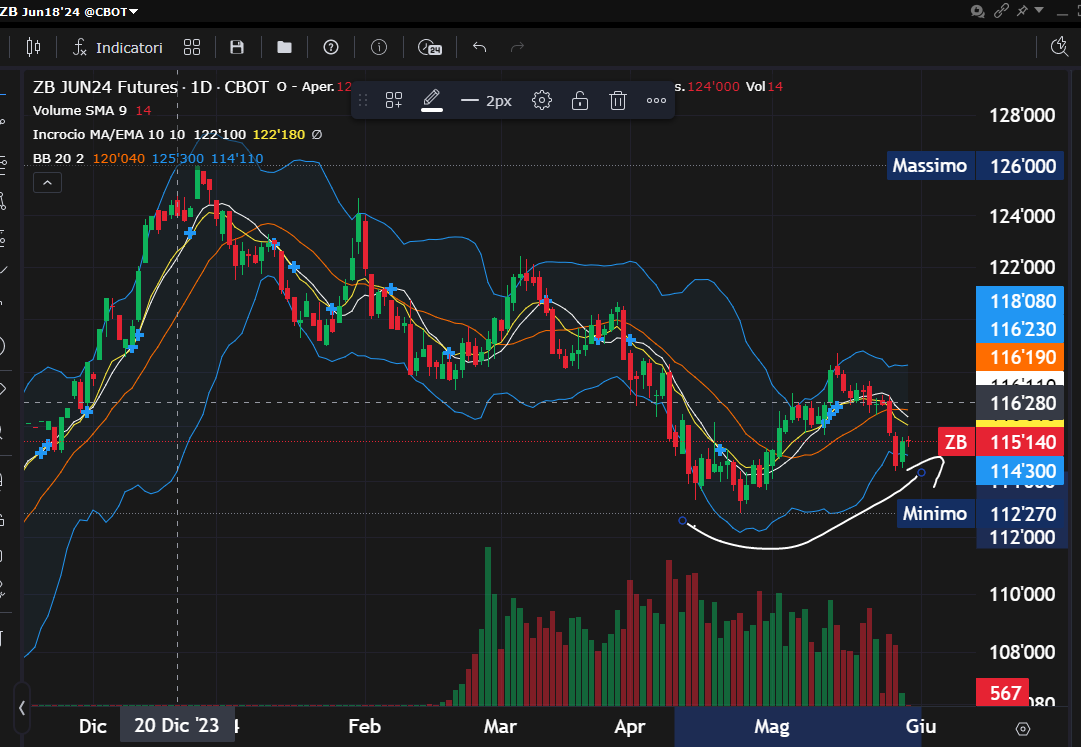Collapse the indicator legend with chevron button
Screen dimensions: 1081x747
(48, 183)
